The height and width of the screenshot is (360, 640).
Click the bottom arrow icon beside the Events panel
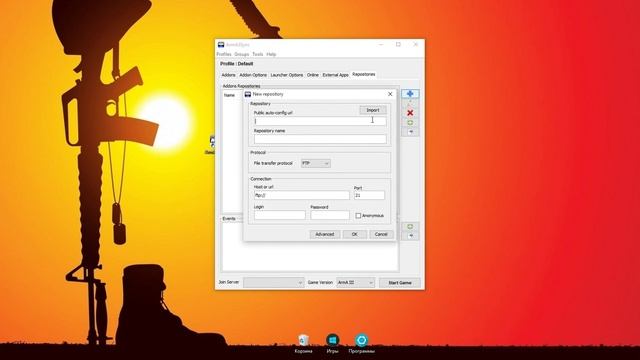pos(410,236)
